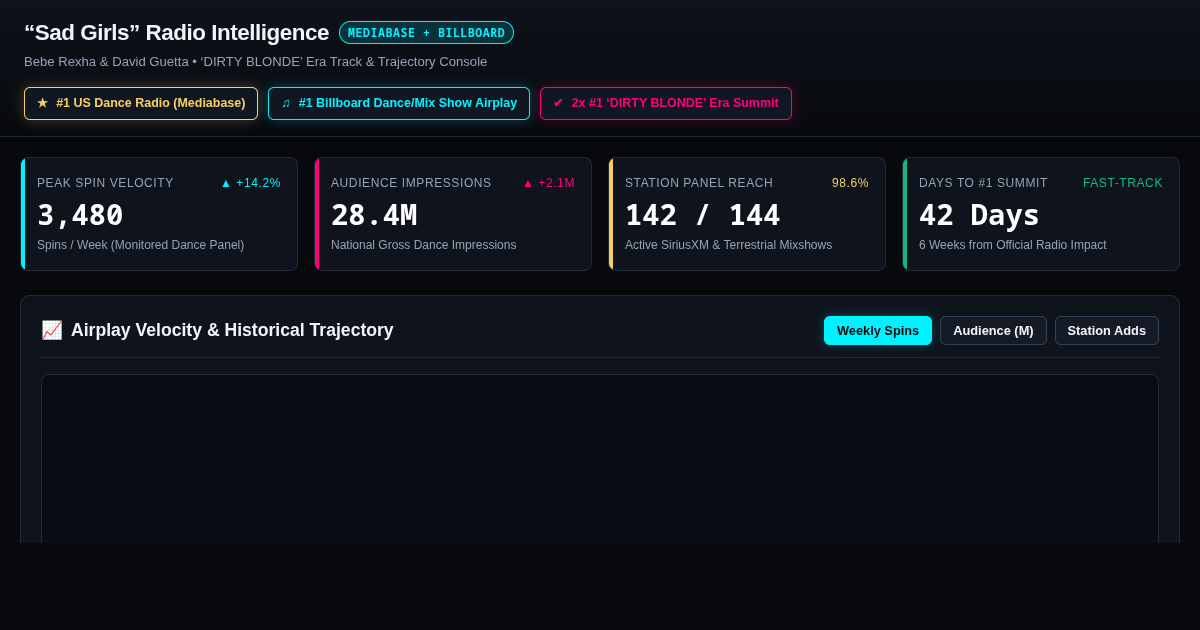Click the chart icon beside Airplay Velocity heading
The width and height of the screenshot is (1200, 630).
[52, 330]
